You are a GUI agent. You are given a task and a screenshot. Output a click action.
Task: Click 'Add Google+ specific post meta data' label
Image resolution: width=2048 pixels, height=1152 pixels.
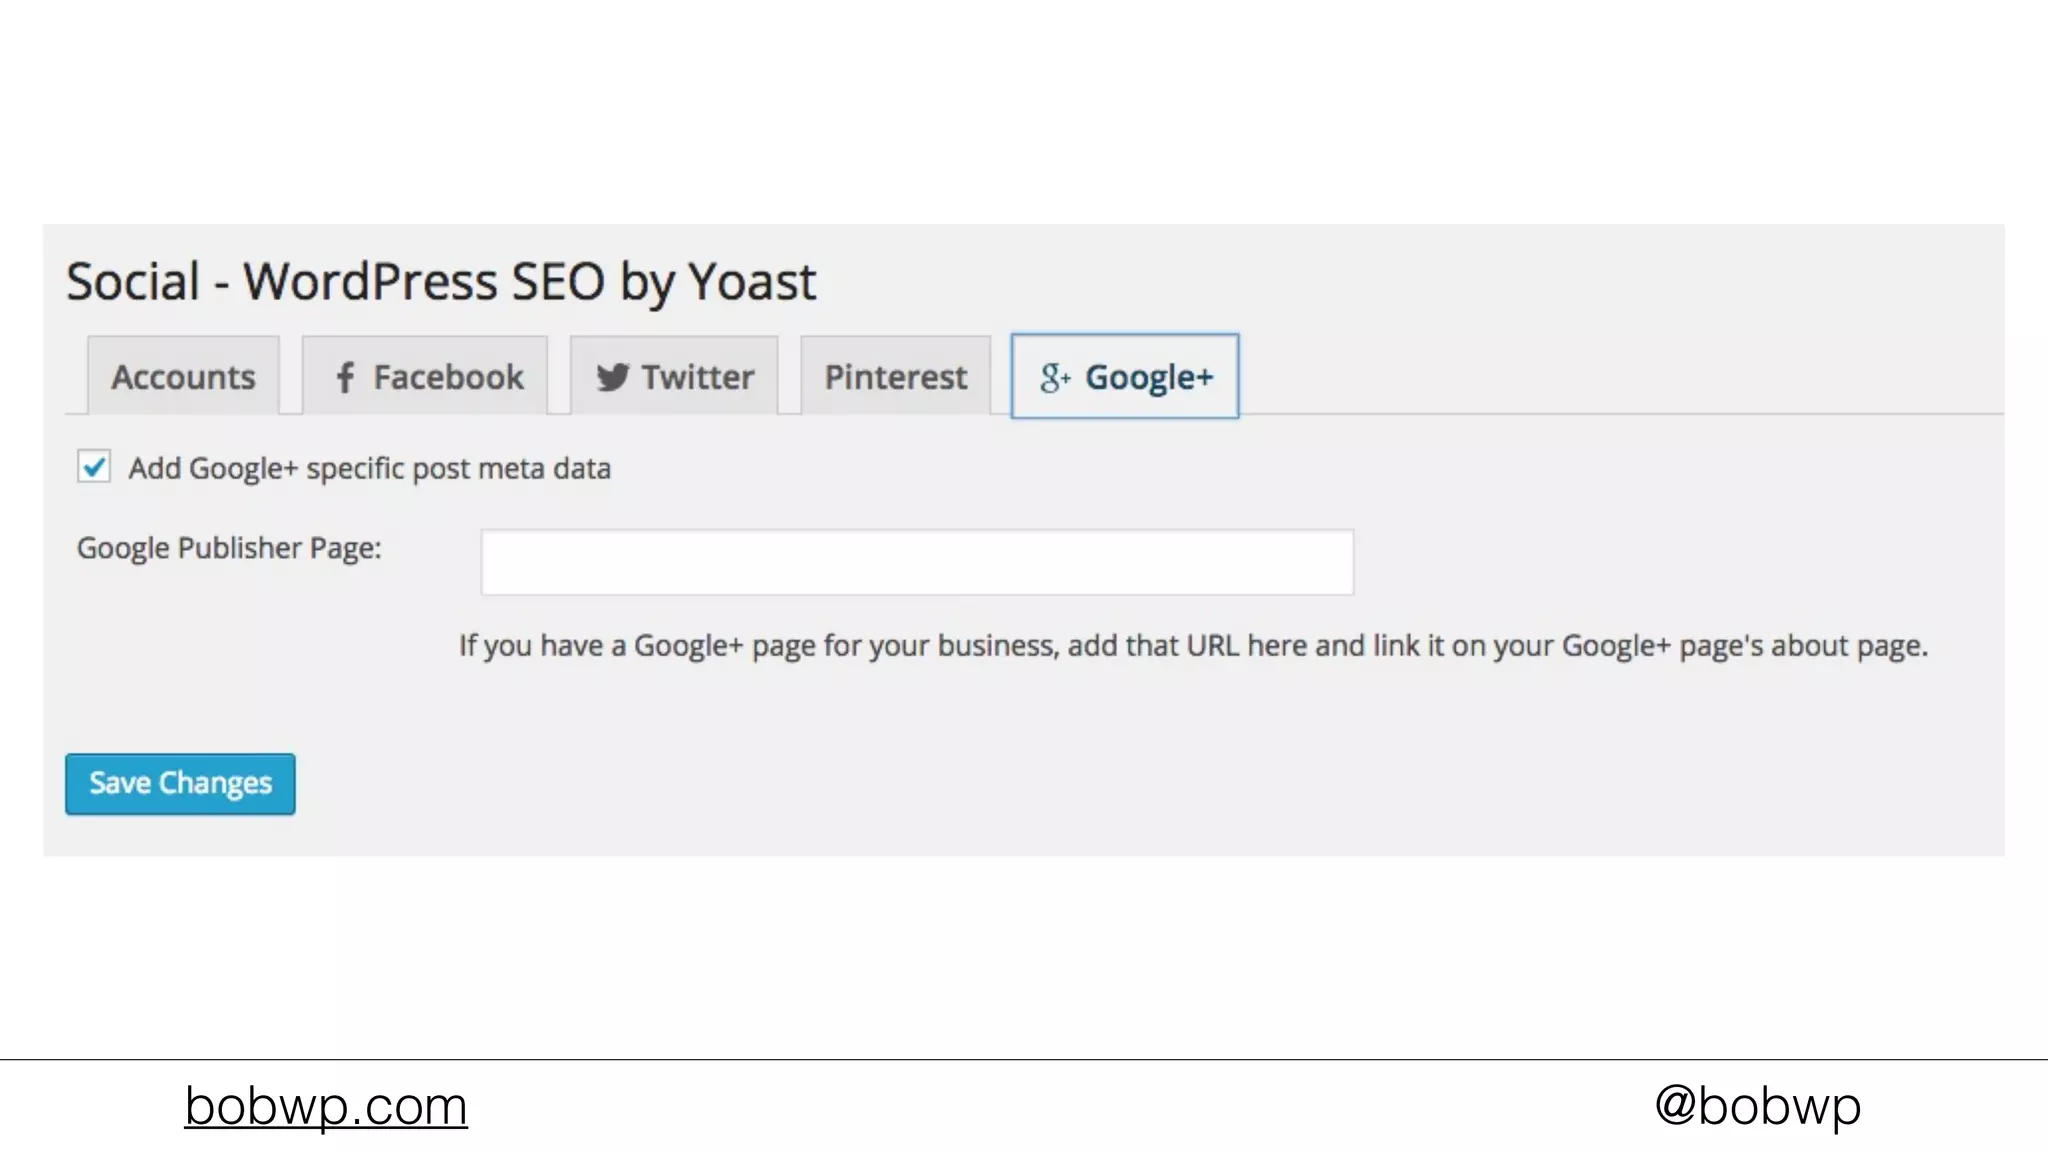[369, 468]
